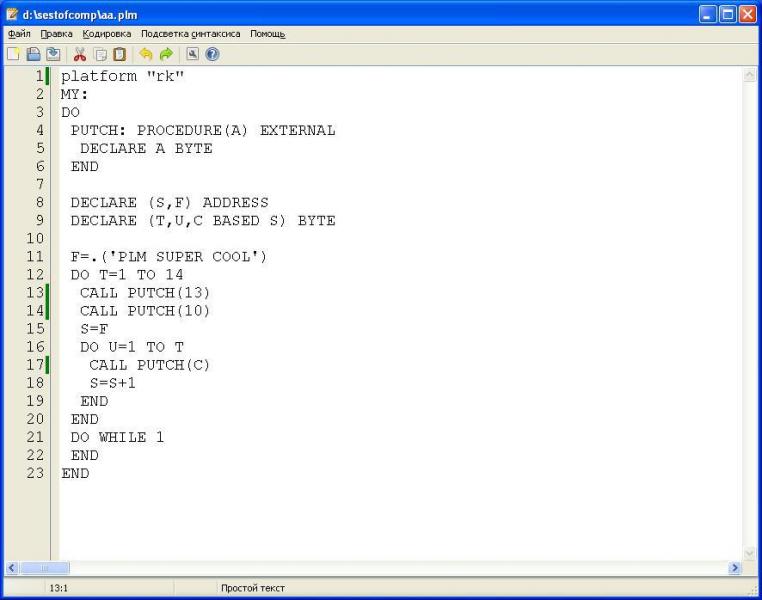Click the open file toolbar icon
The height and width of the screenshot is (600, 762).
click(32, 54)
